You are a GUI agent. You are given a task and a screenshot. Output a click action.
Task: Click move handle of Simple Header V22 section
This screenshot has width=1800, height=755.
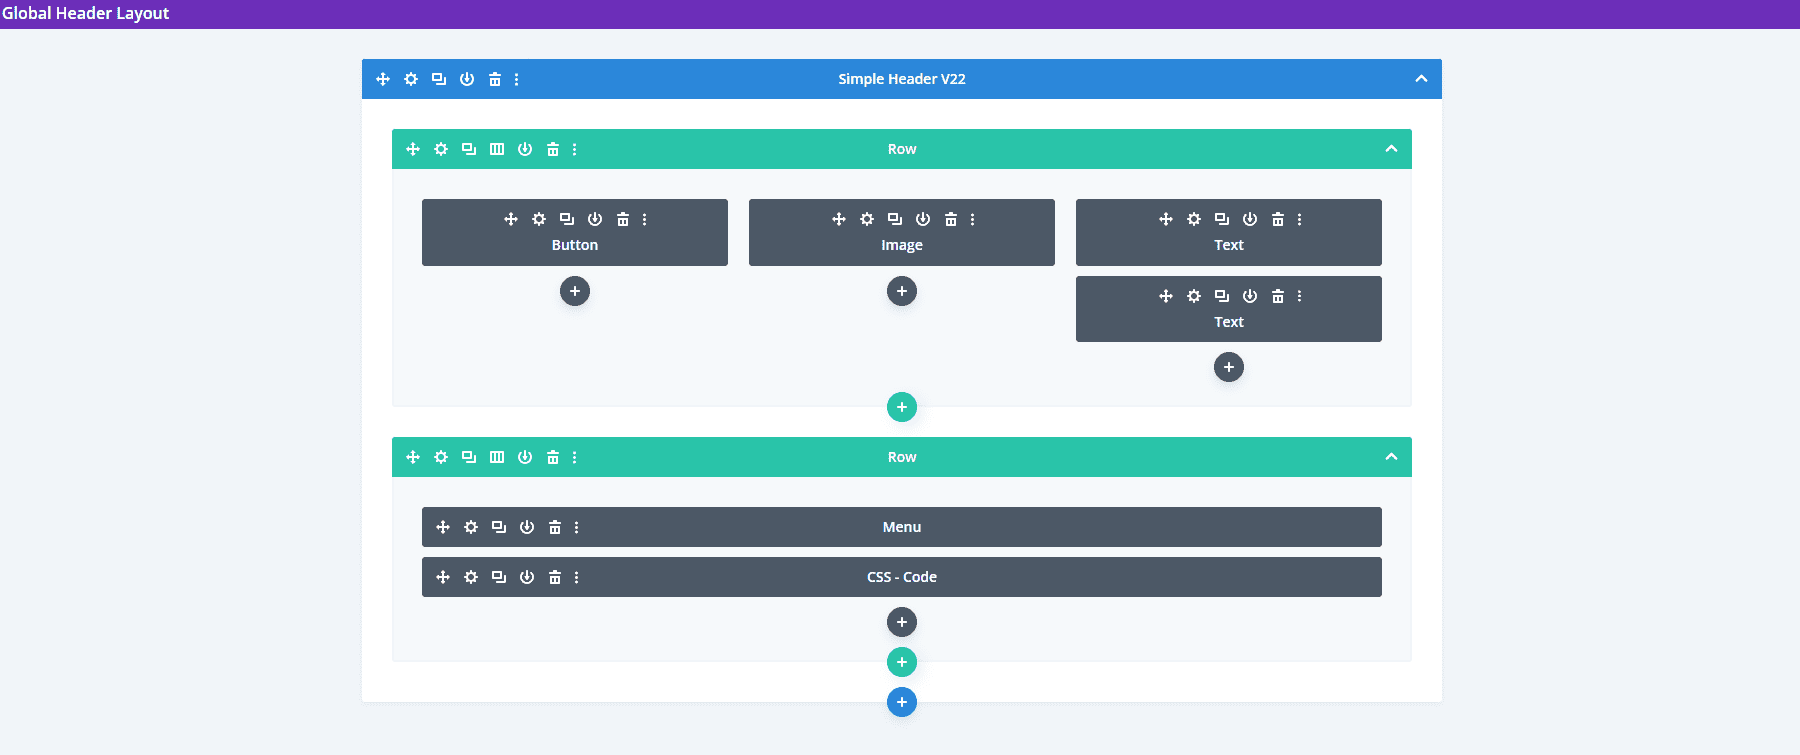[x=383, y=79]
